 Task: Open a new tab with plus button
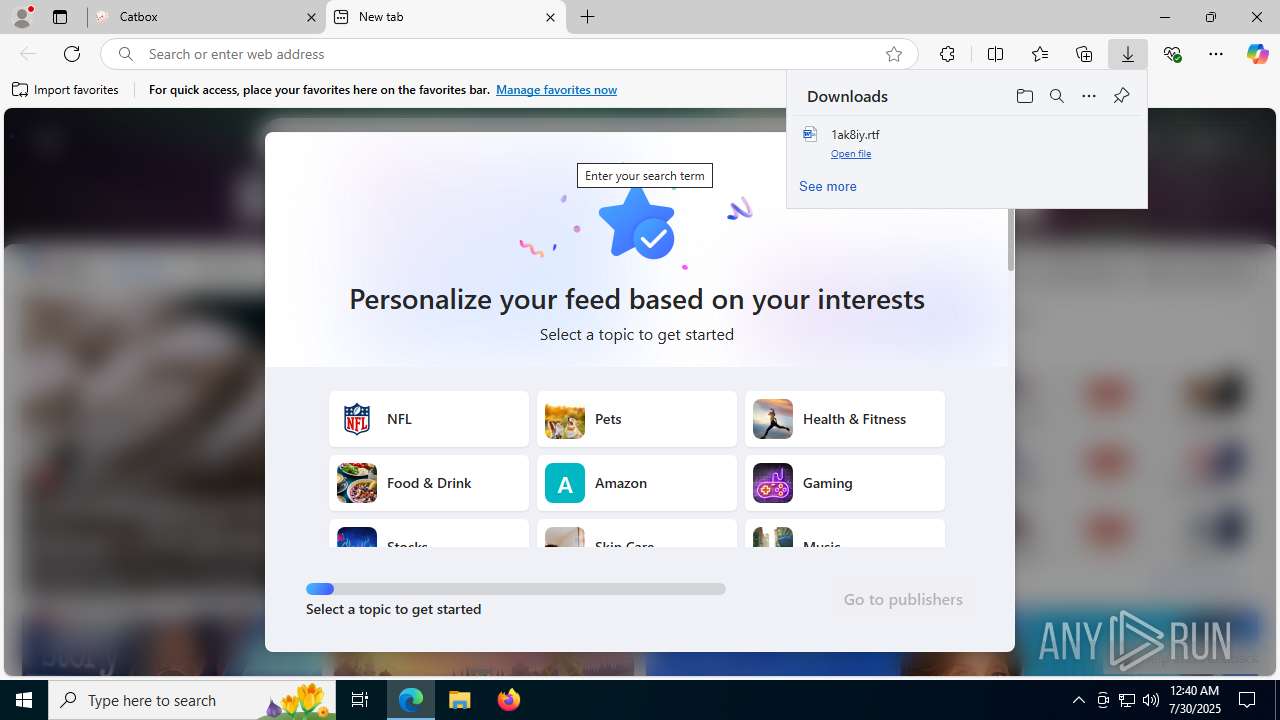pyautogui.click(x=588, y=17)
